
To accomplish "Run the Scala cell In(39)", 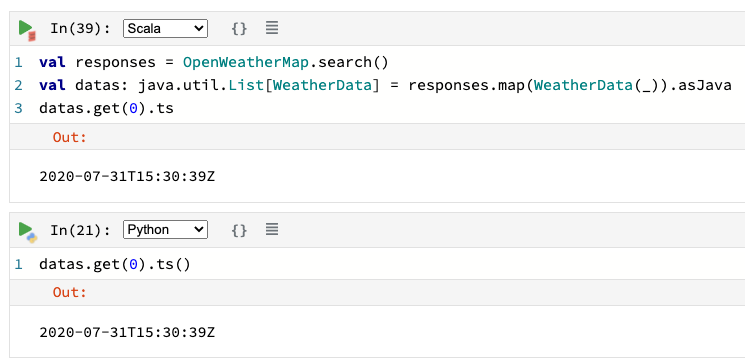I will (26, 29).
